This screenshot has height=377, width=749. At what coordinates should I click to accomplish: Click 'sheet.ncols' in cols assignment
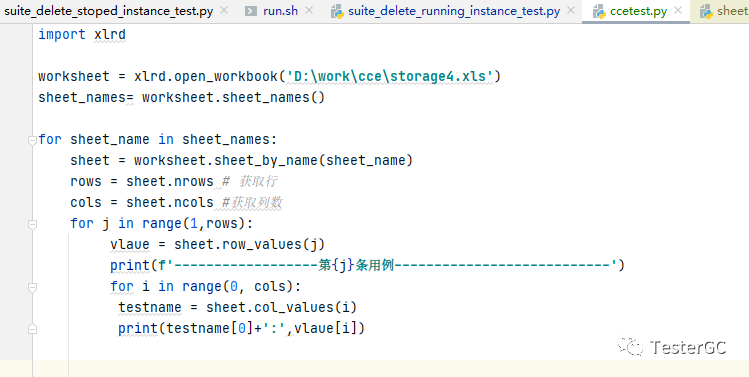tap(170, 203)
